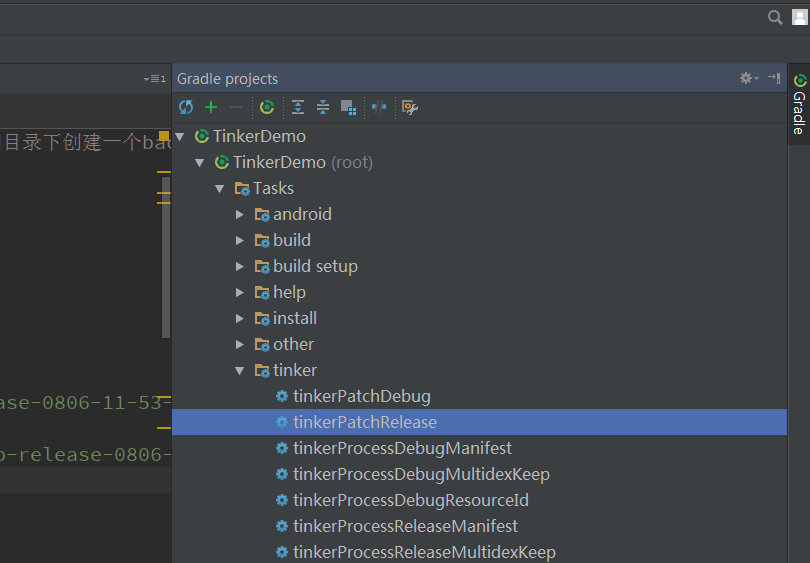
Task: Expand the install task group
Action: click(240, 319)
